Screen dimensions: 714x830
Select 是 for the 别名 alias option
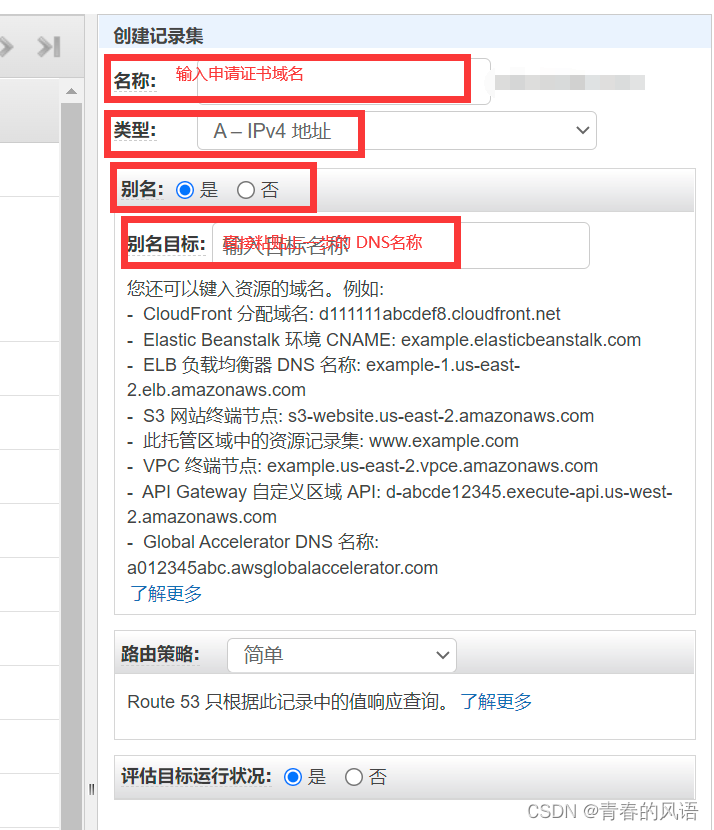click(x=185, y=190)
